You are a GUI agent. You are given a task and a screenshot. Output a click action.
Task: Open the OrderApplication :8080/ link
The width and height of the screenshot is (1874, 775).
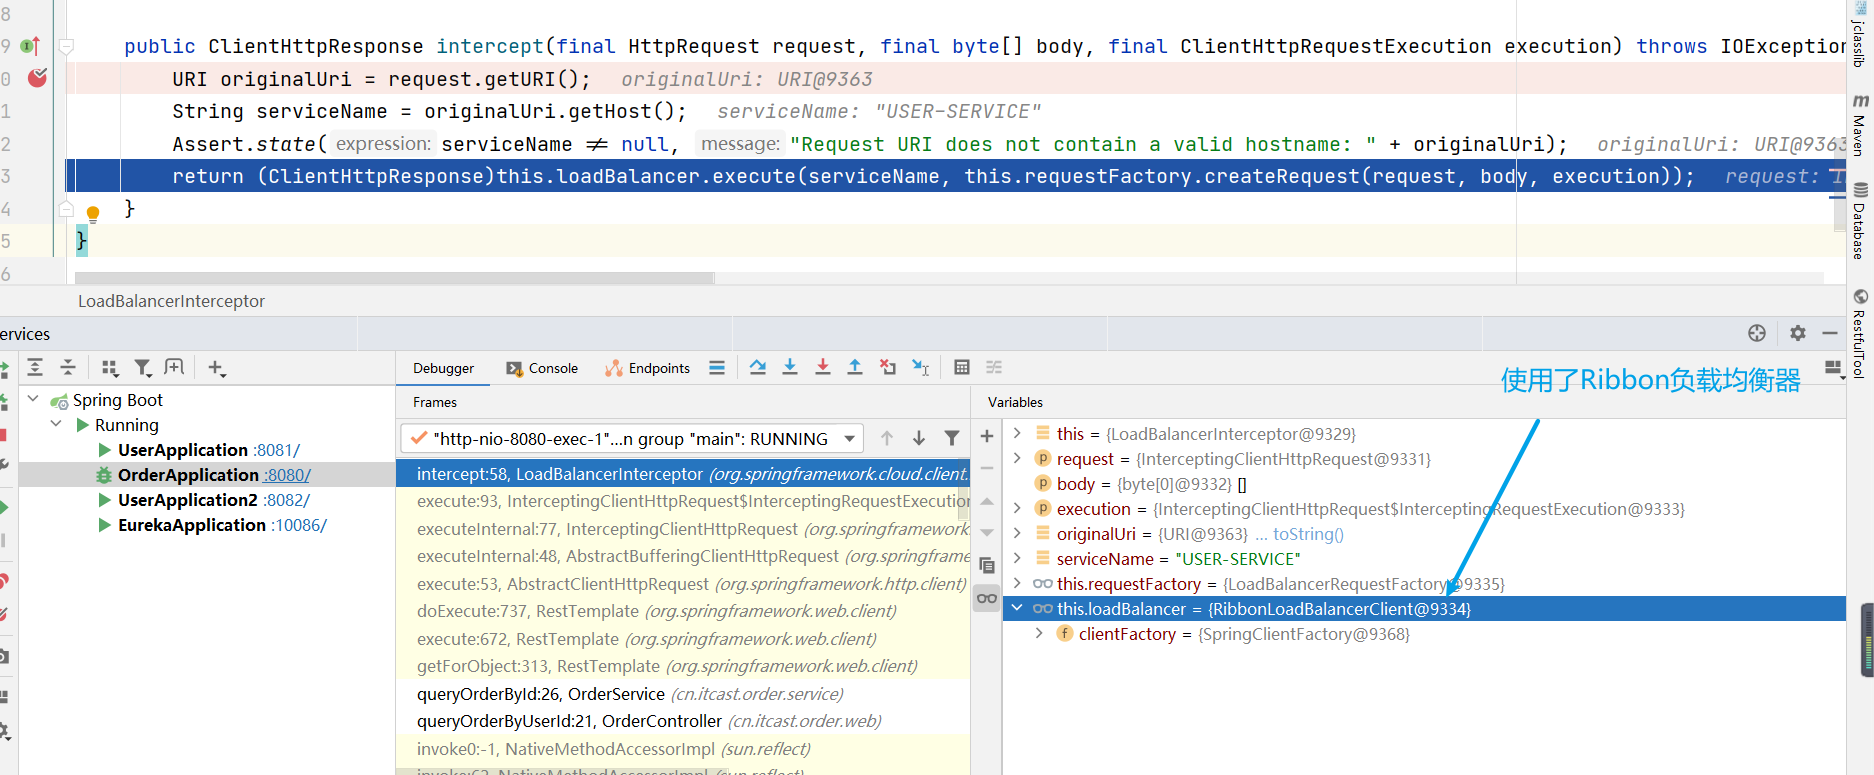click(x=287, y=475)
